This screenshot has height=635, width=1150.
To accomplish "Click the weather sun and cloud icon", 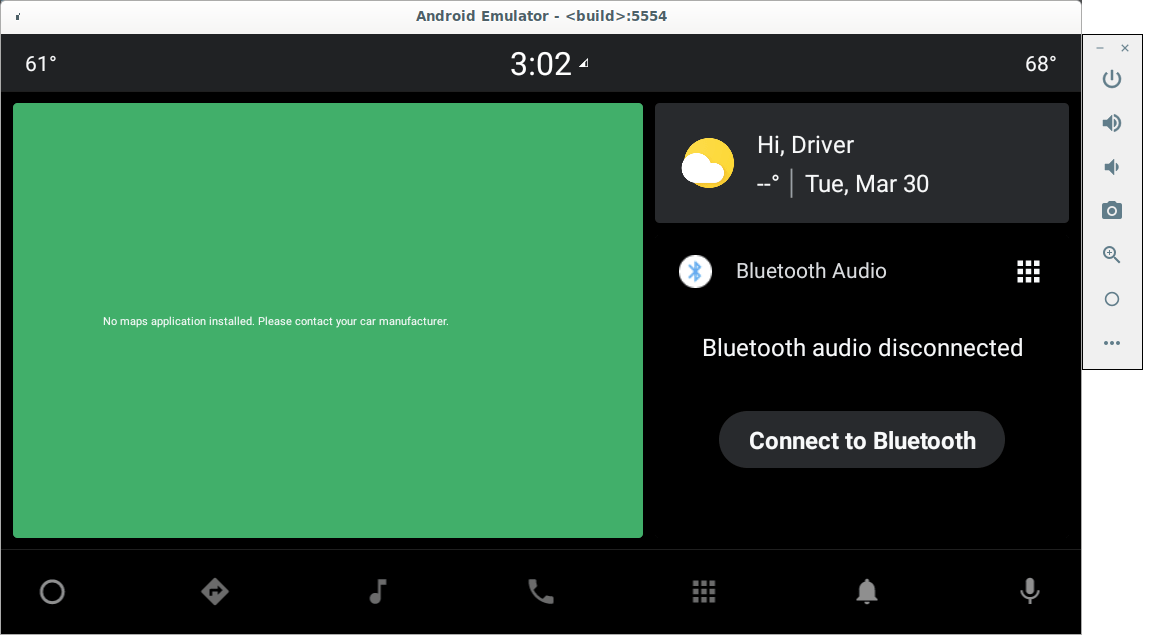I will 707,163.
